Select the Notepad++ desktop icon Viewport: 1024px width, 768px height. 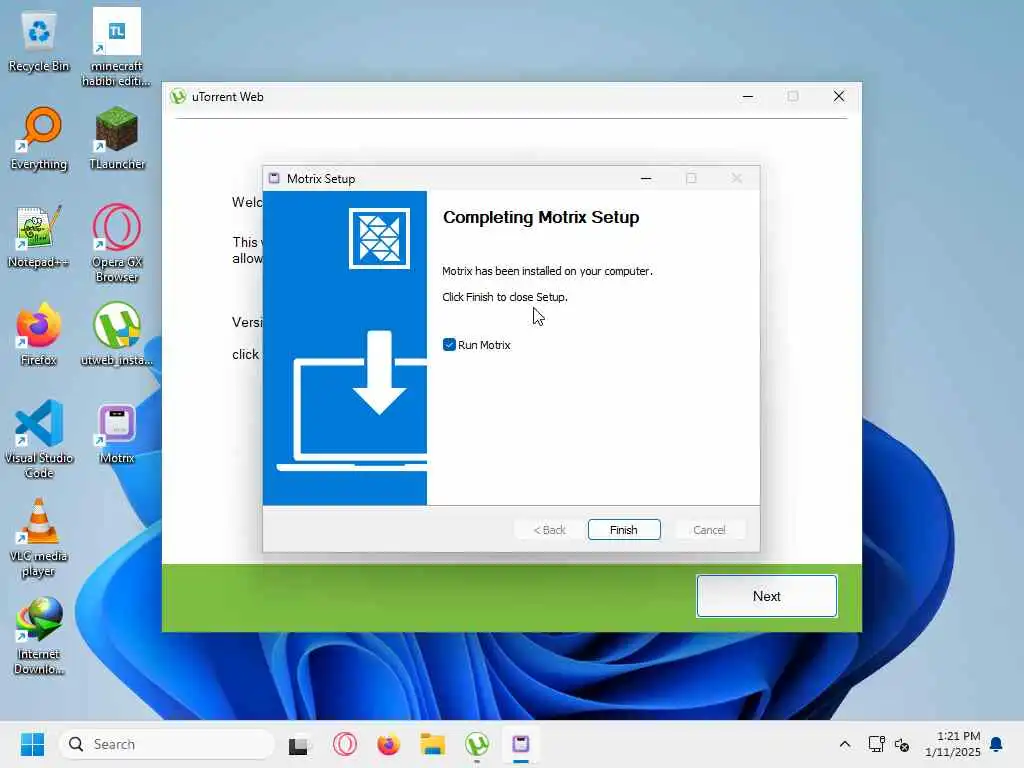39,236
